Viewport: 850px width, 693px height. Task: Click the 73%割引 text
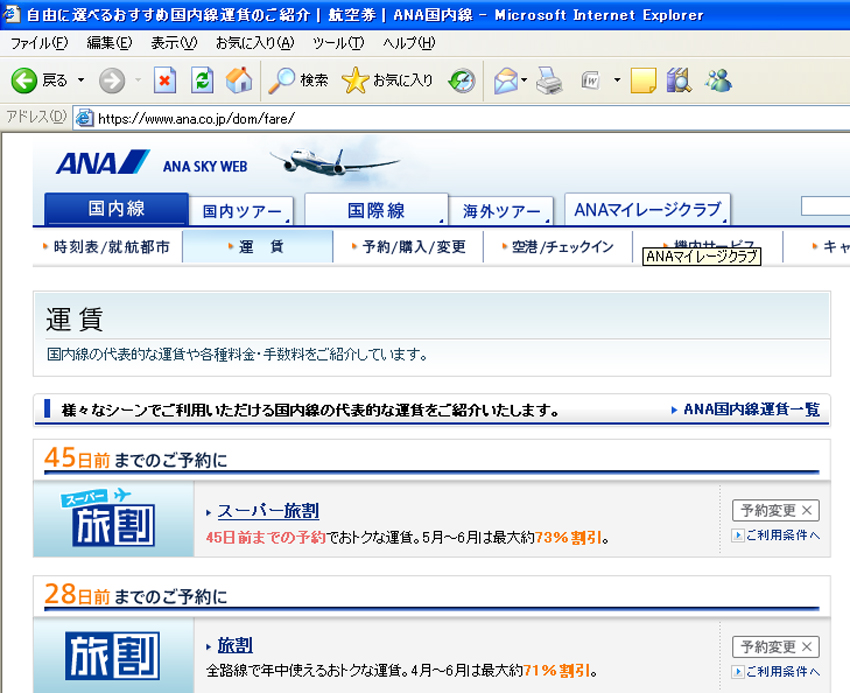569,537
